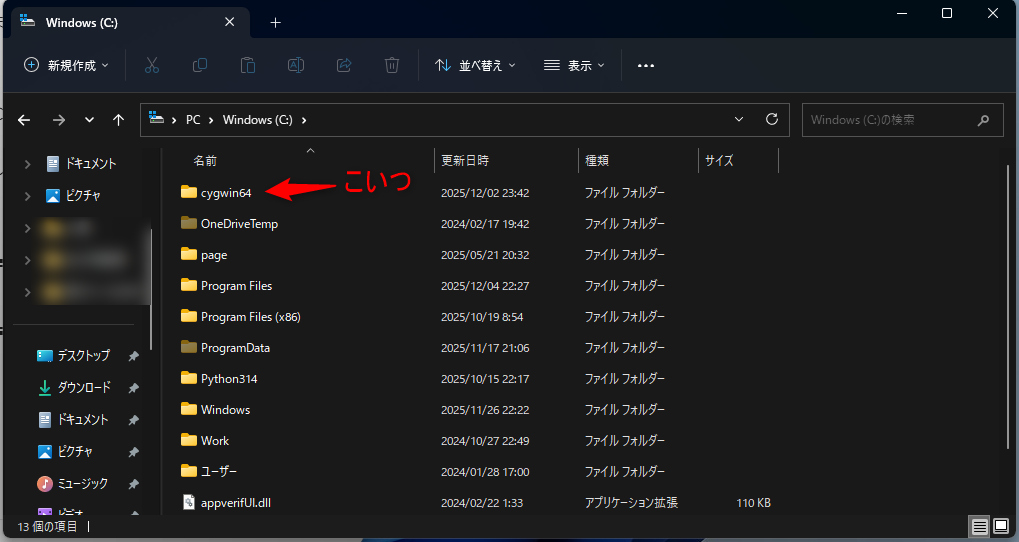Screen dimensions: 1019x542
Task: Open the 表示 view dropdown
Action: pyautogui.click(x=574, y=65)
